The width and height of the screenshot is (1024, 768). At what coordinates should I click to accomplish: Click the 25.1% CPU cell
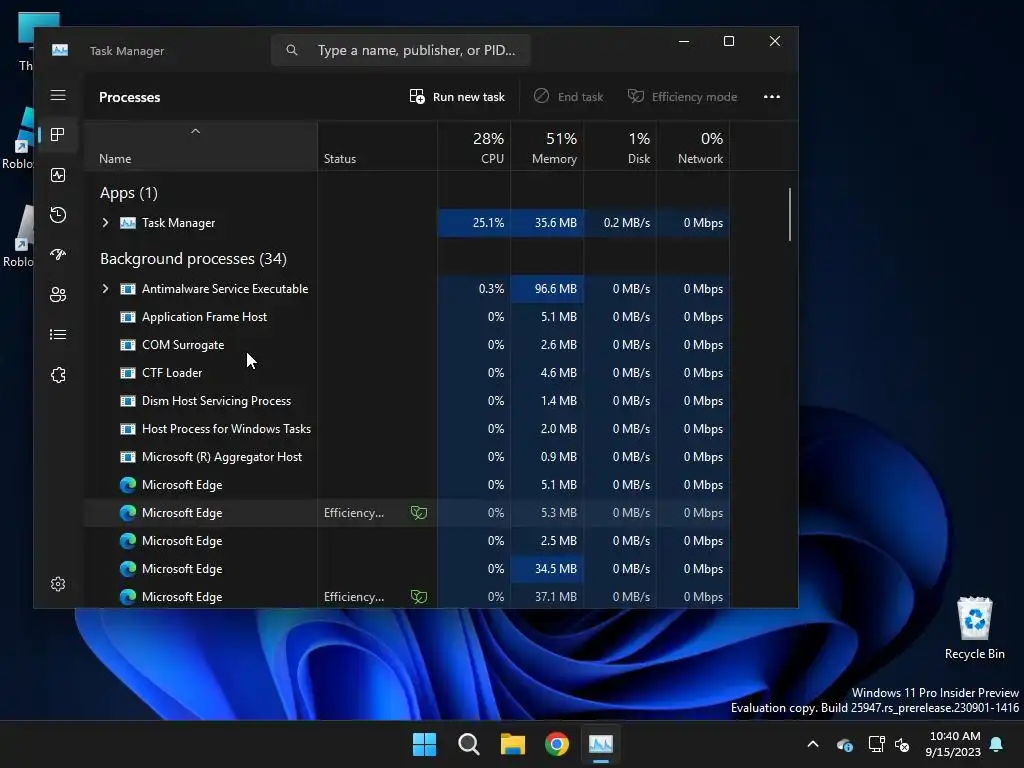pyautogui.click(x=474, y=223)
